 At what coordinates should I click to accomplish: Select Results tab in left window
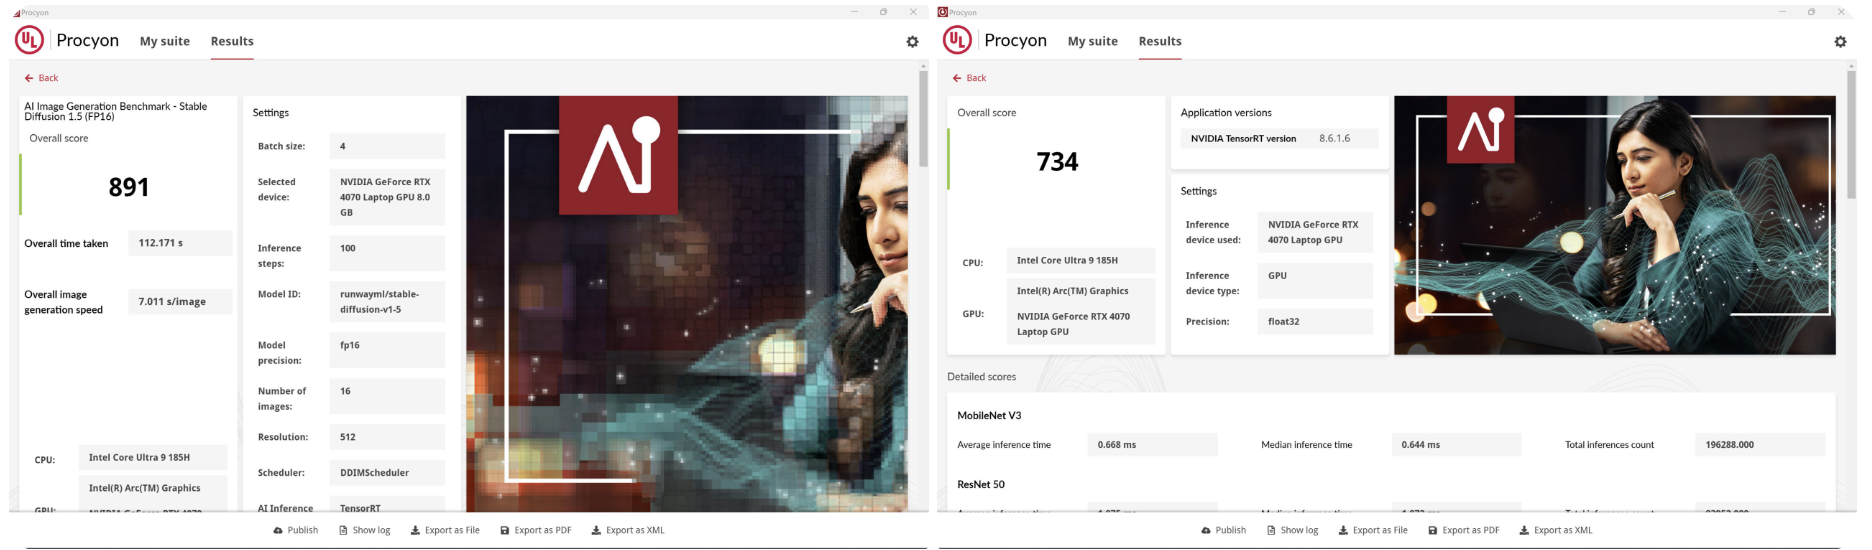[232, 41]
